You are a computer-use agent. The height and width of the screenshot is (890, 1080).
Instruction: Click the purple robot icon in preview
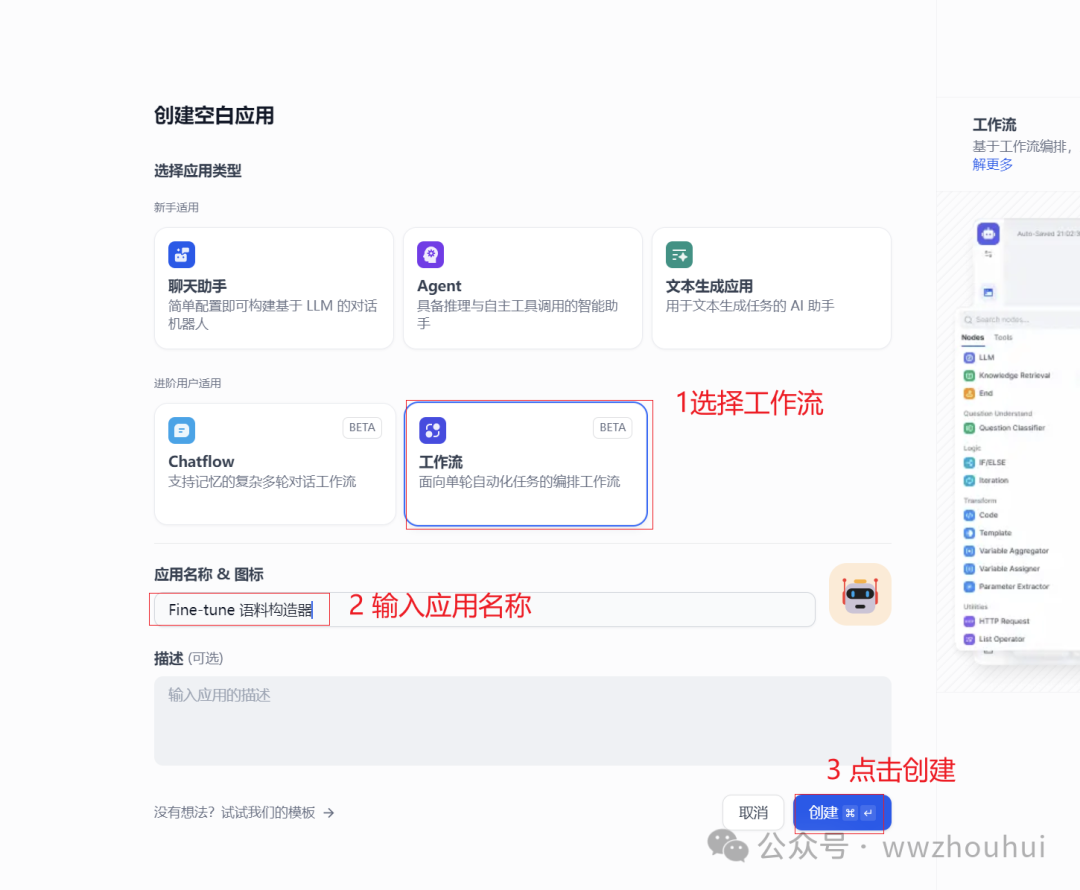[x=988, y=234]
